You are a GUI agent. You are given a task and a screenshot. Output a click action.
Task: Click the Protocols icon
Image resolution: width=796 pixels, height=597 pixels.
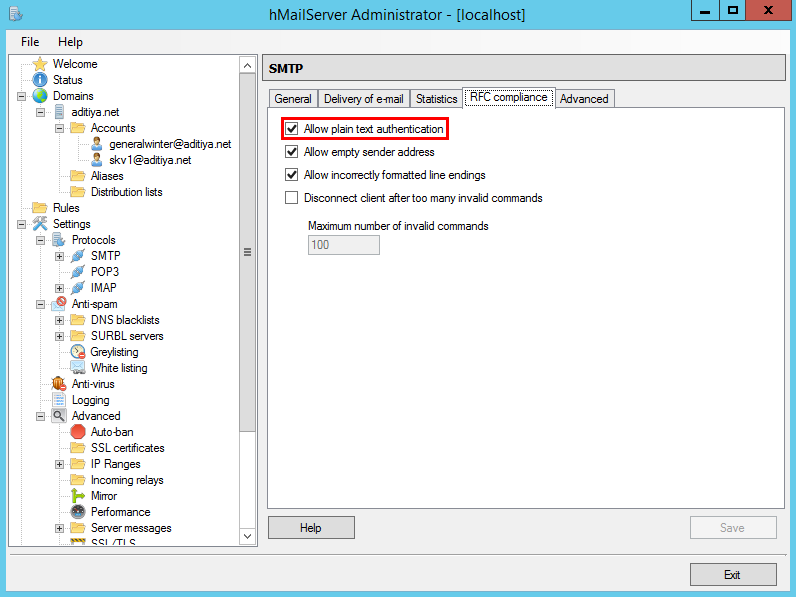pos(59,240)
